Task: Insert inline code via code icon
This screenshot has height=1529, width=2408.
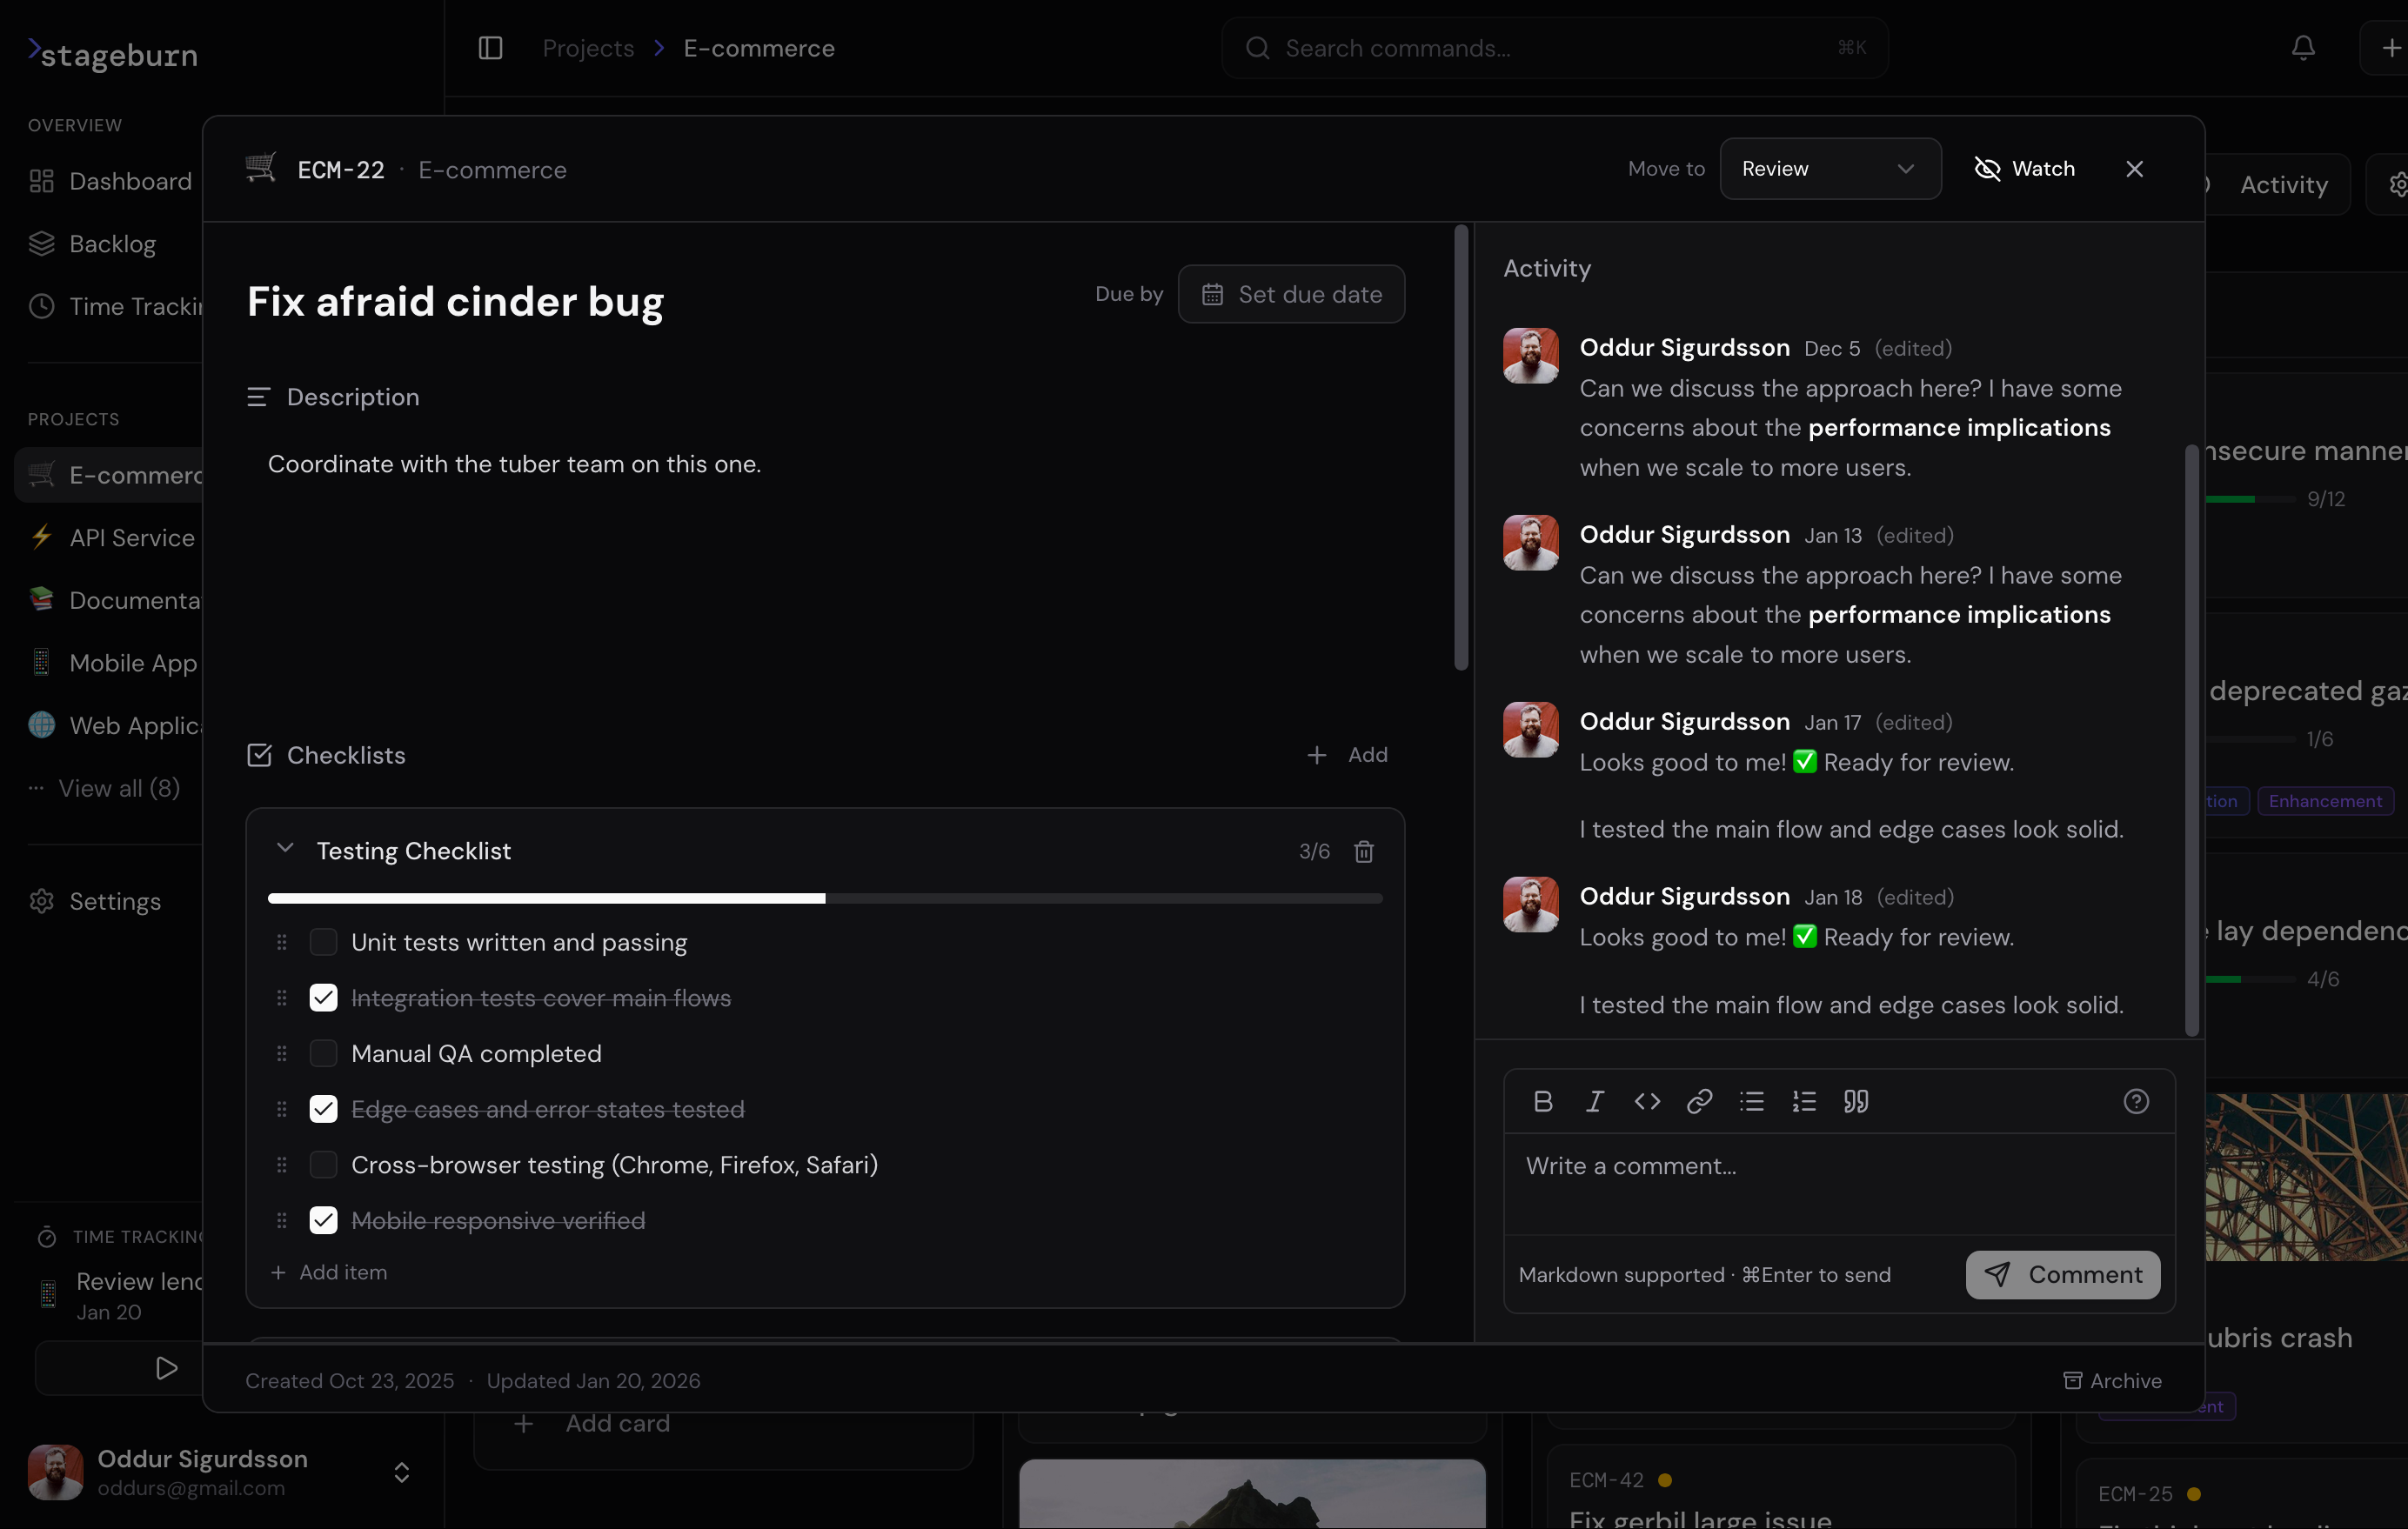Action: (1647, 1101)
